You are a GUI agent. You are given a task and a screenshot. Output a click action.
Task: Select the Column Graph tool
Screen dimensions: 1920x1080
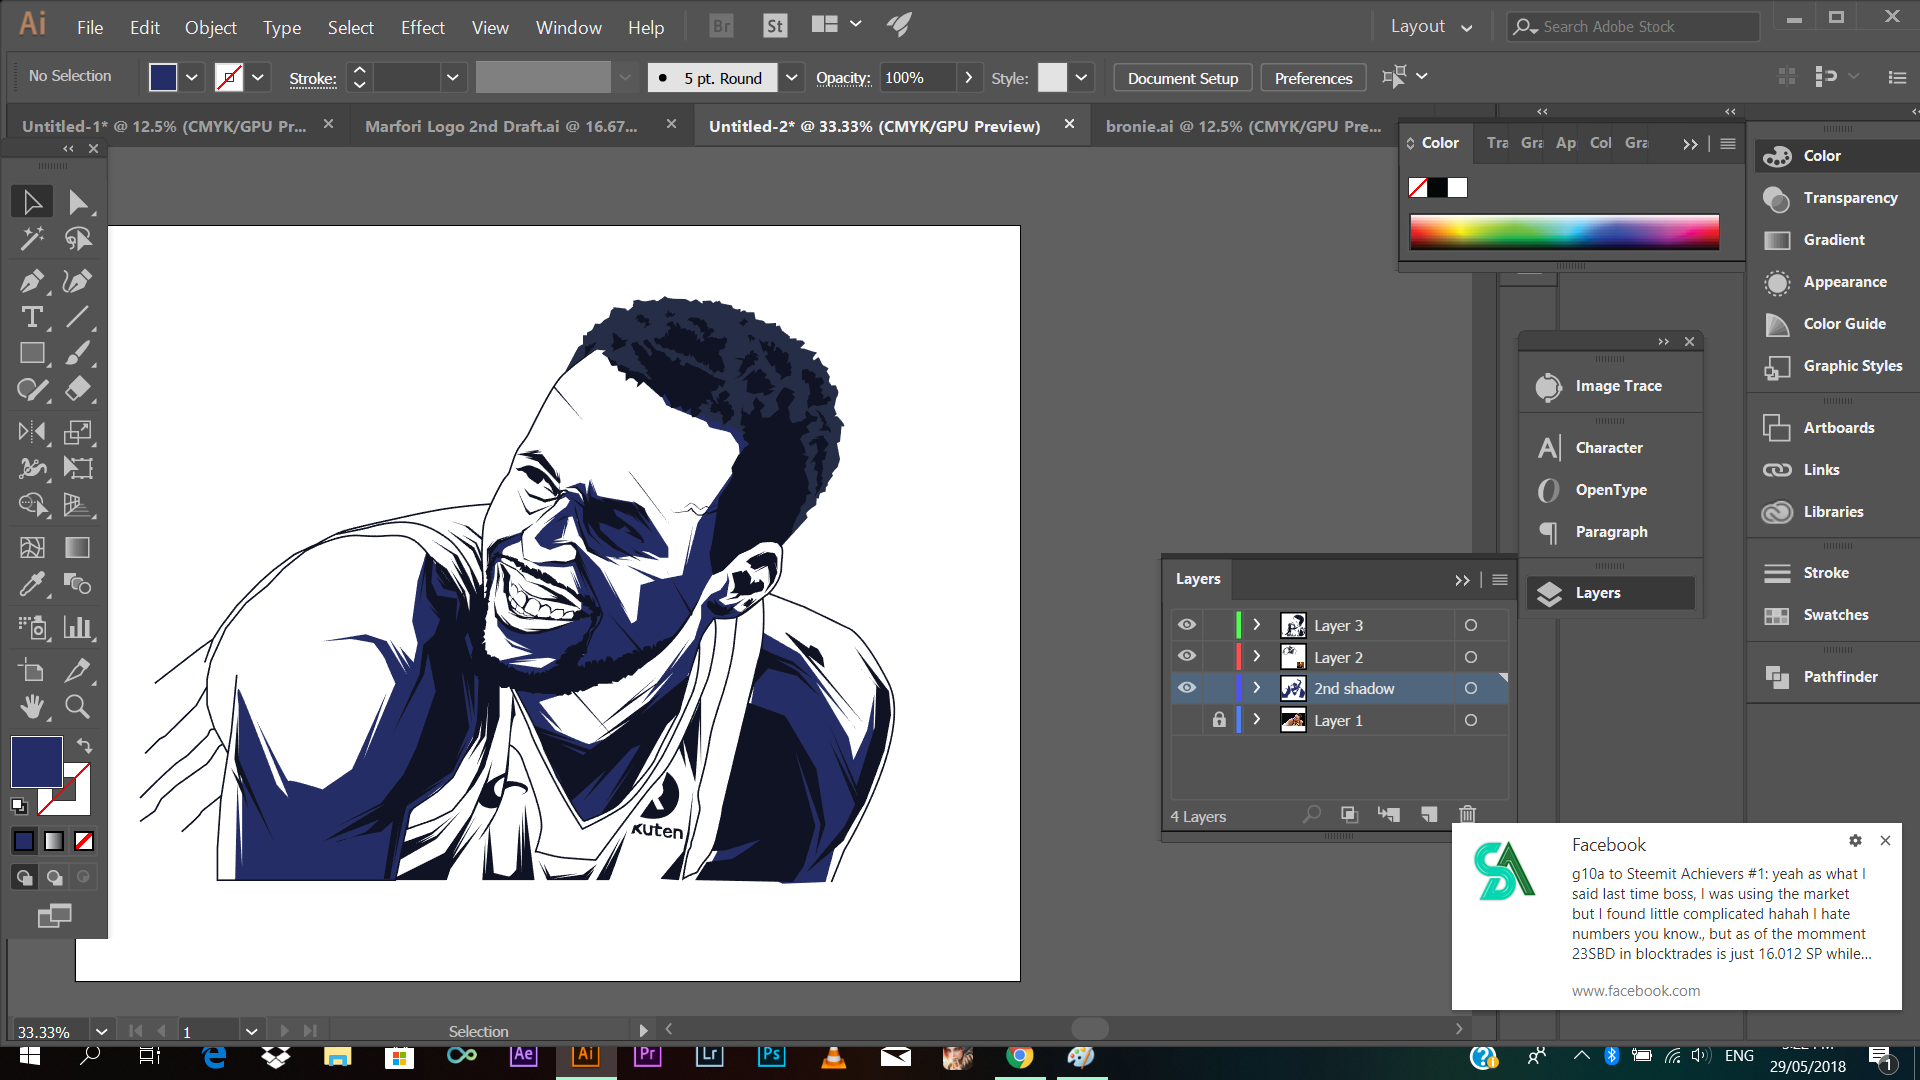pyautogui.click(x=78, y=627)
